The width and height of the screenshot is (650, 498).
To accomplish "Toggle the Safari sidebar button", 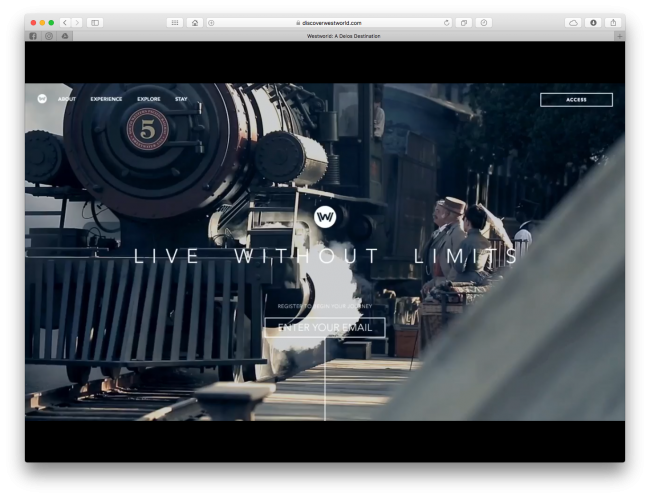I will pos(95,23).
